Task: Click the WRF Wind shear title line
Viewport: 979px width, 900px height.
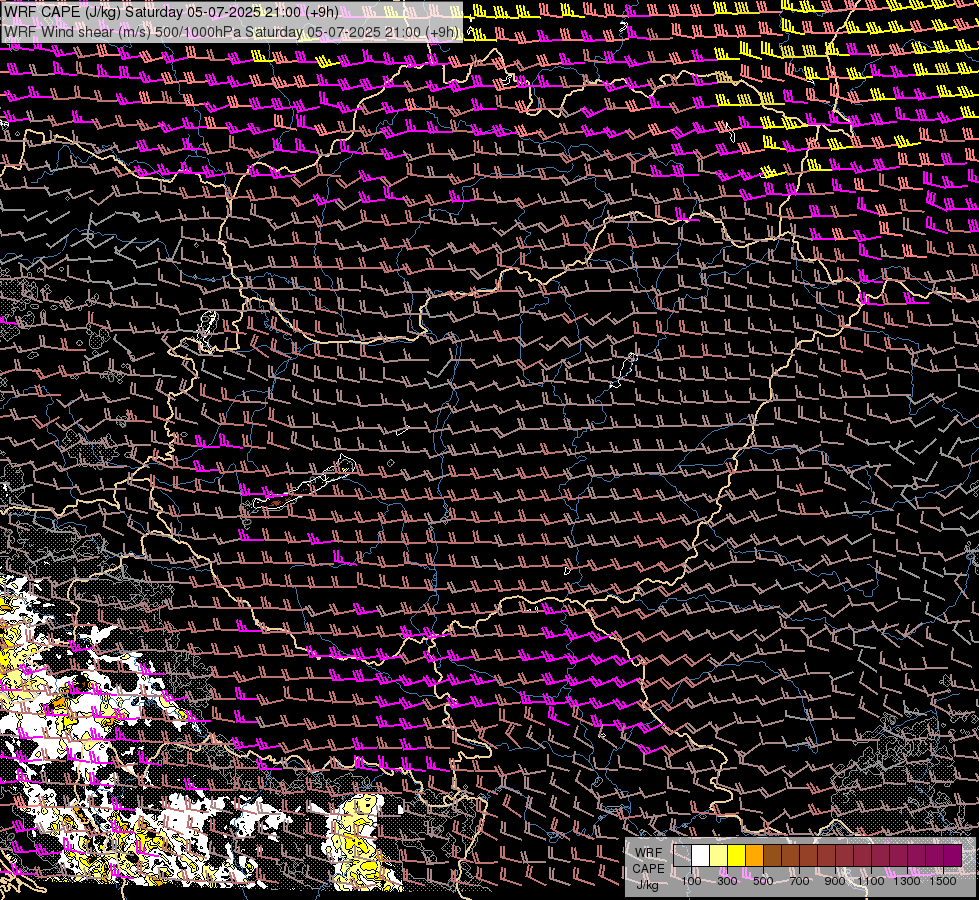Action: click(232, 31)
